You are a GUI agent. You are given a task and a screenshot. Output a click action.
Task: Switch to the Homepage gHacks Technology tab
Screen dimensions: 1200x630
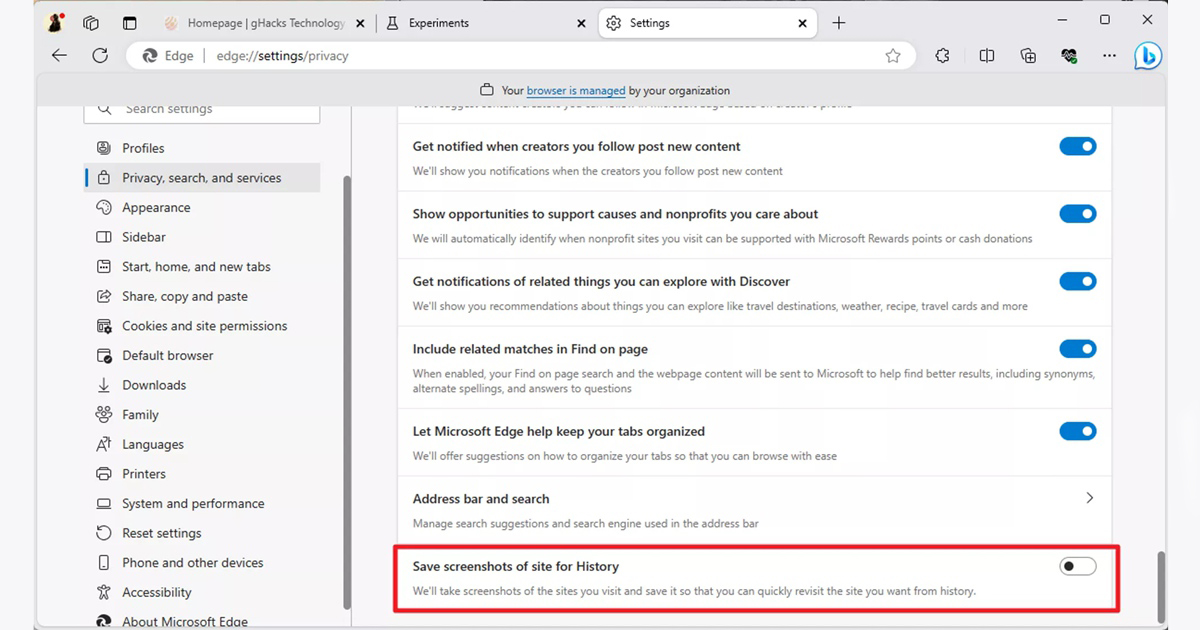pos(264,23)
